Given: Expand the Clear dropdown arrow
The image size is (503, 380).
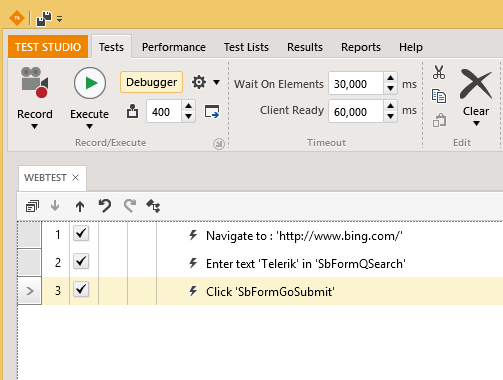Looking at the screenshot, I should [x=476, y=124].
